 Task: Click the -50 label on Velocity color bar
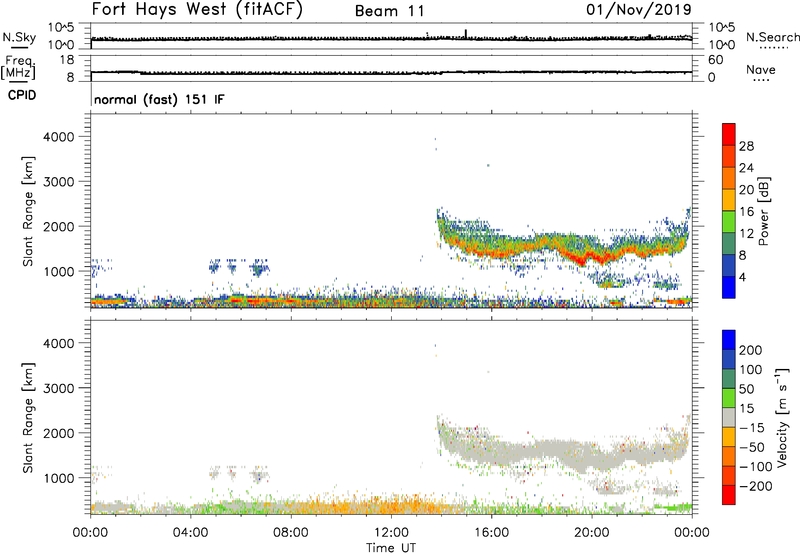[752, 447]
